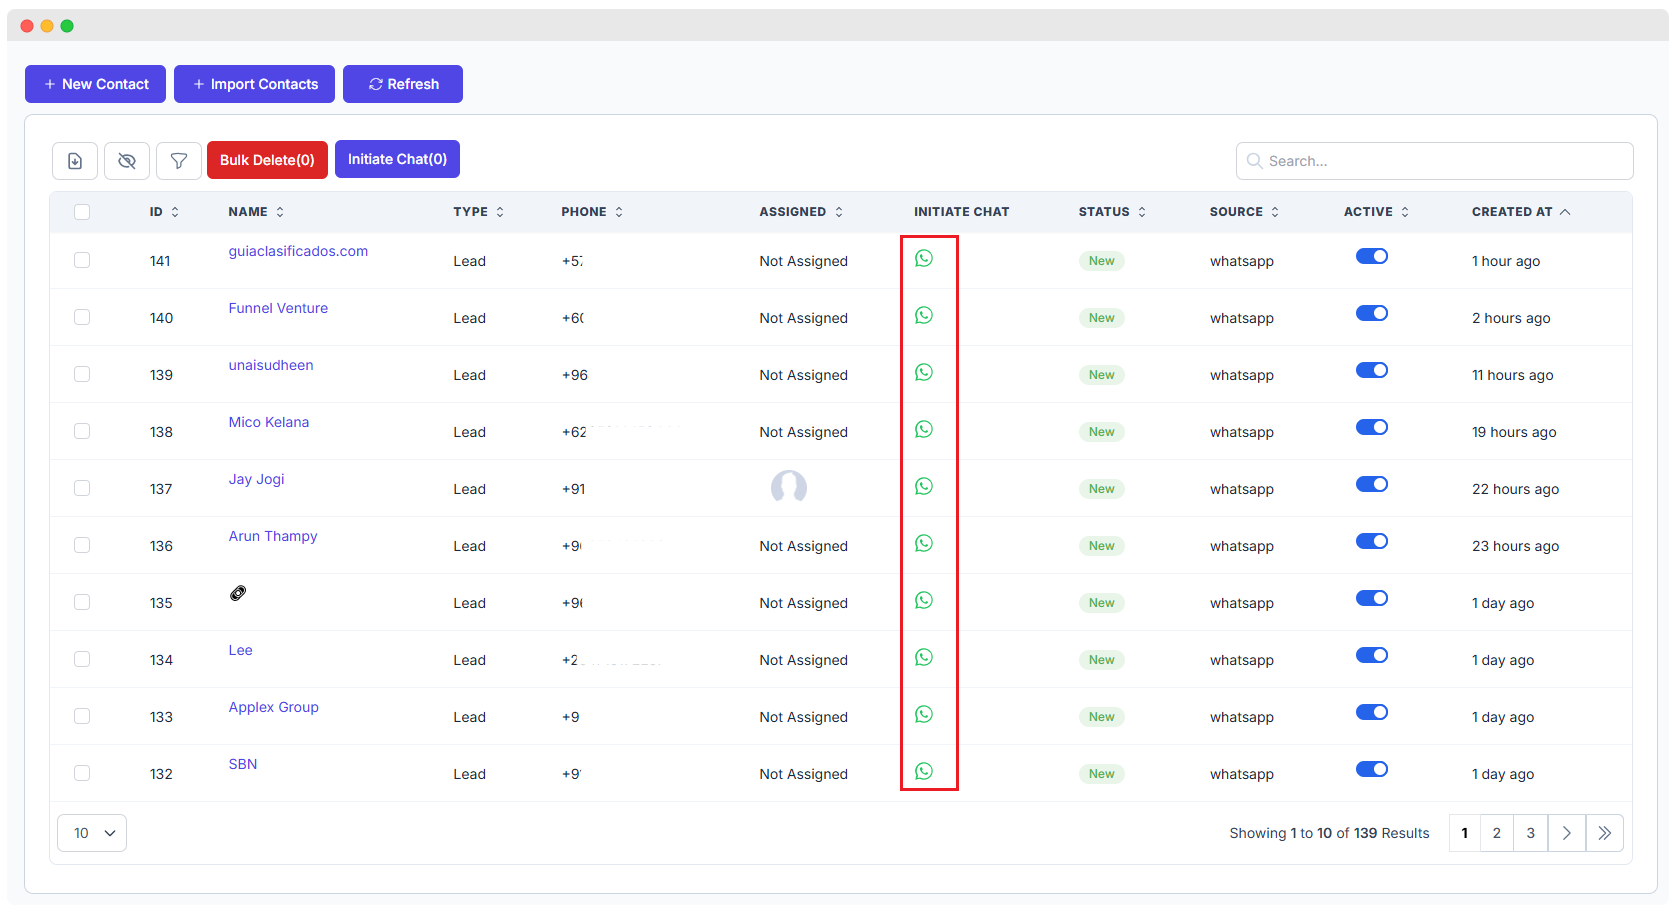Disable active toggle for guiaclasificados.com
Image resolution: width=1676 pixels, height=914 pixels.
point(1372,256)
